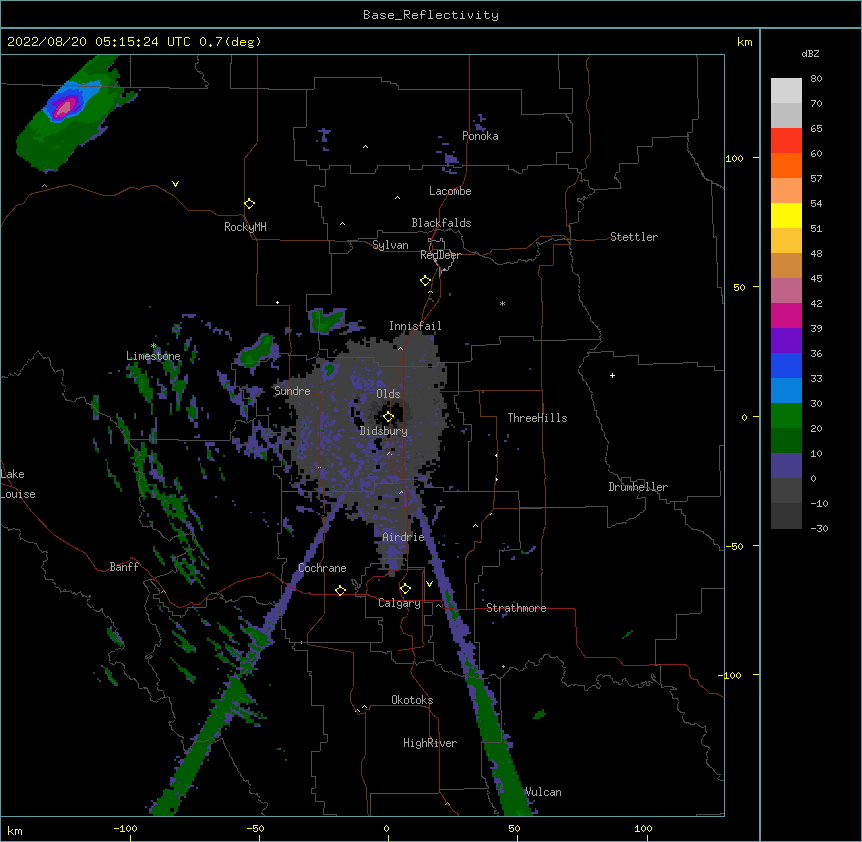Click the -100 tick label on the bottom axis
This screenshot has height=842, width=862.
tap(125, 828)
